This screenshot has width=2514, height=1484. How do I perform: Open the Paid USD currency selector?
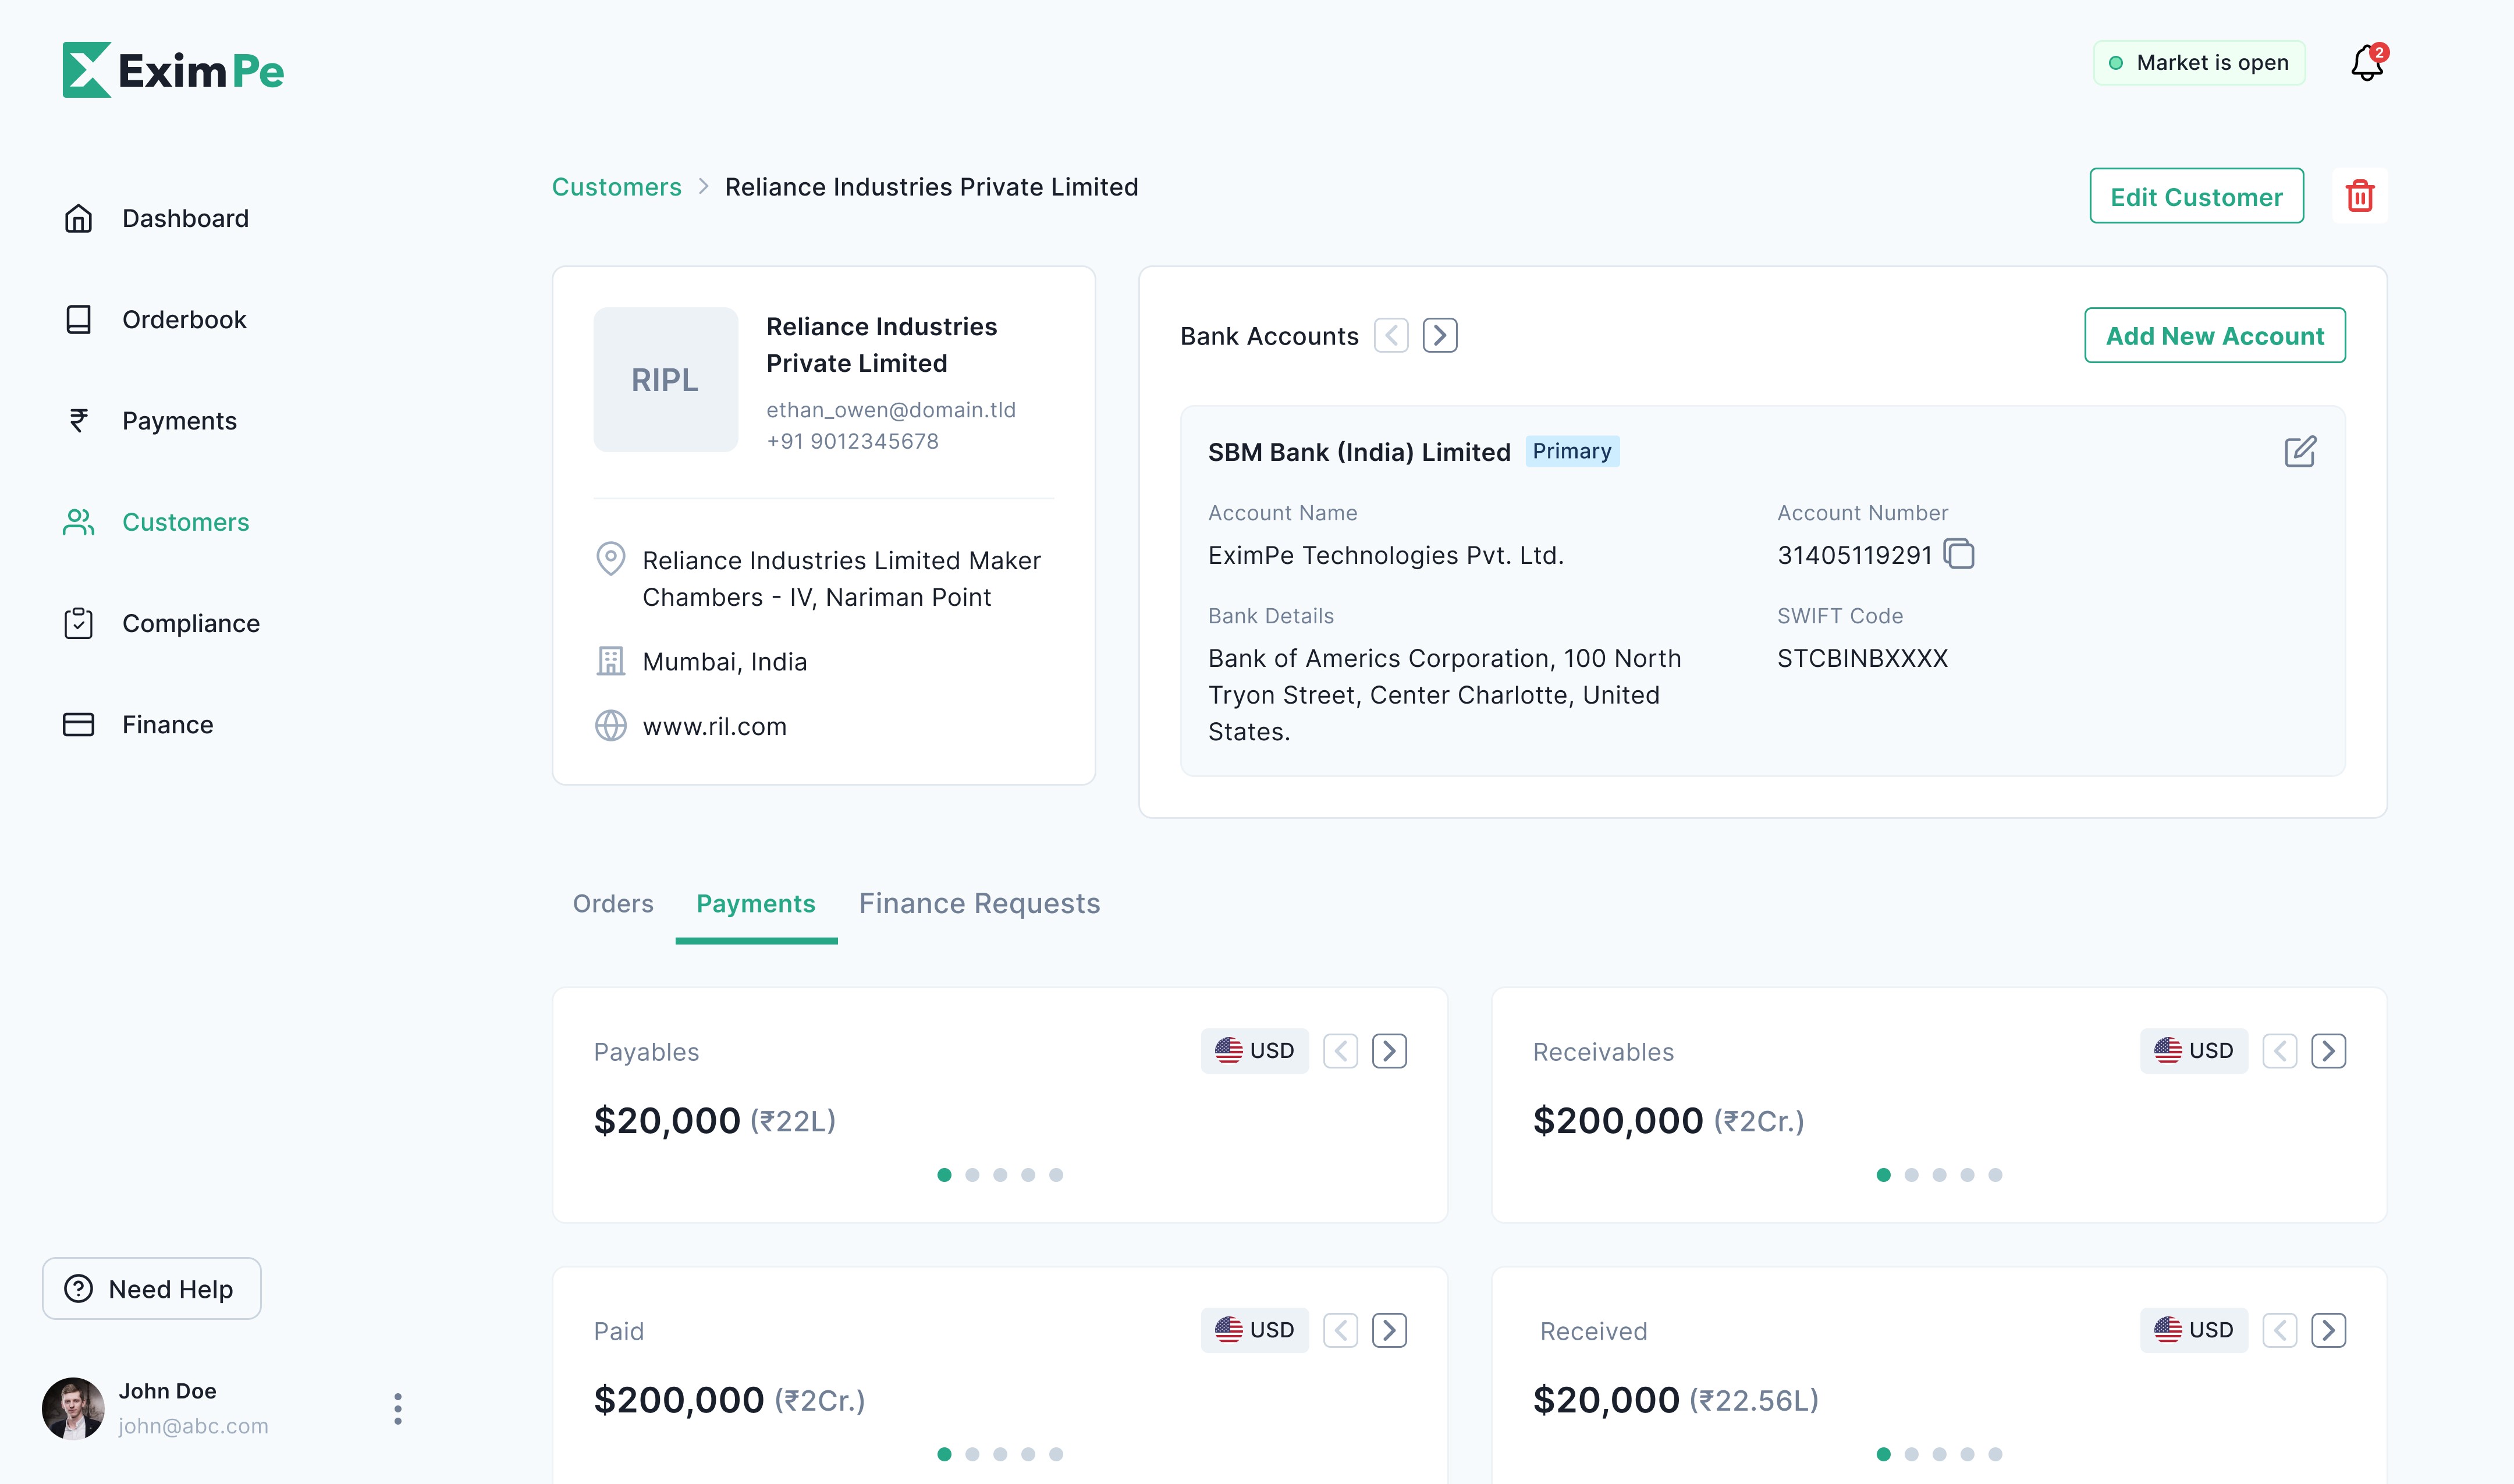point(1254,1329)
